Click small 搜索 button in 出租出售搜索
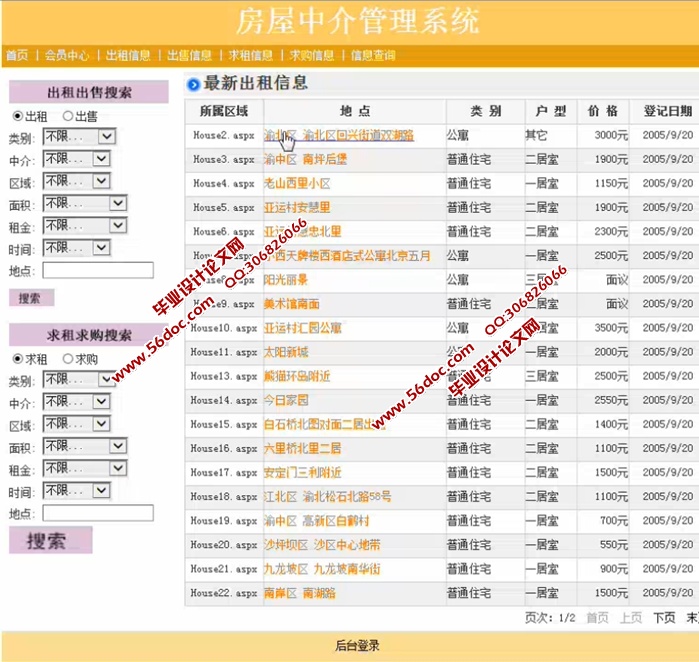The height and width of the screenshot is (662, 699). 32,298
